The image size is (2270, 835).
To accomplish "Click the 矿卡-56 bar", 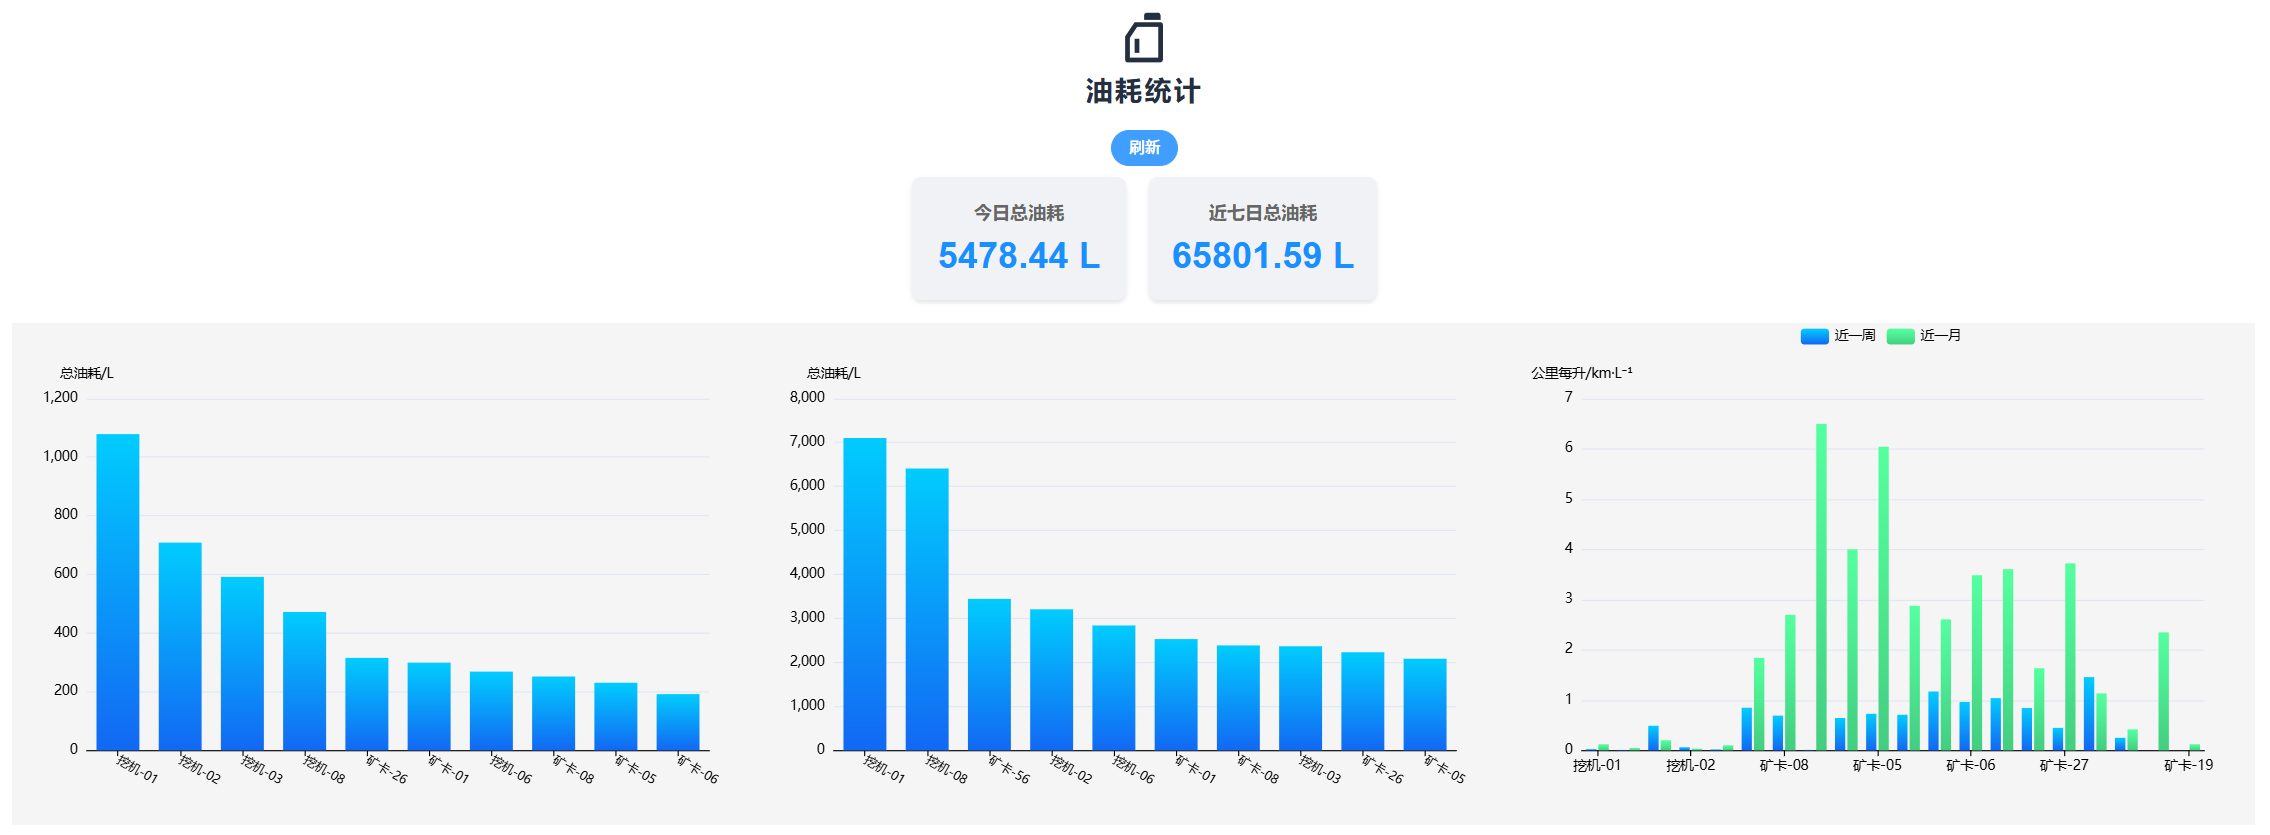I will (989, 674).
